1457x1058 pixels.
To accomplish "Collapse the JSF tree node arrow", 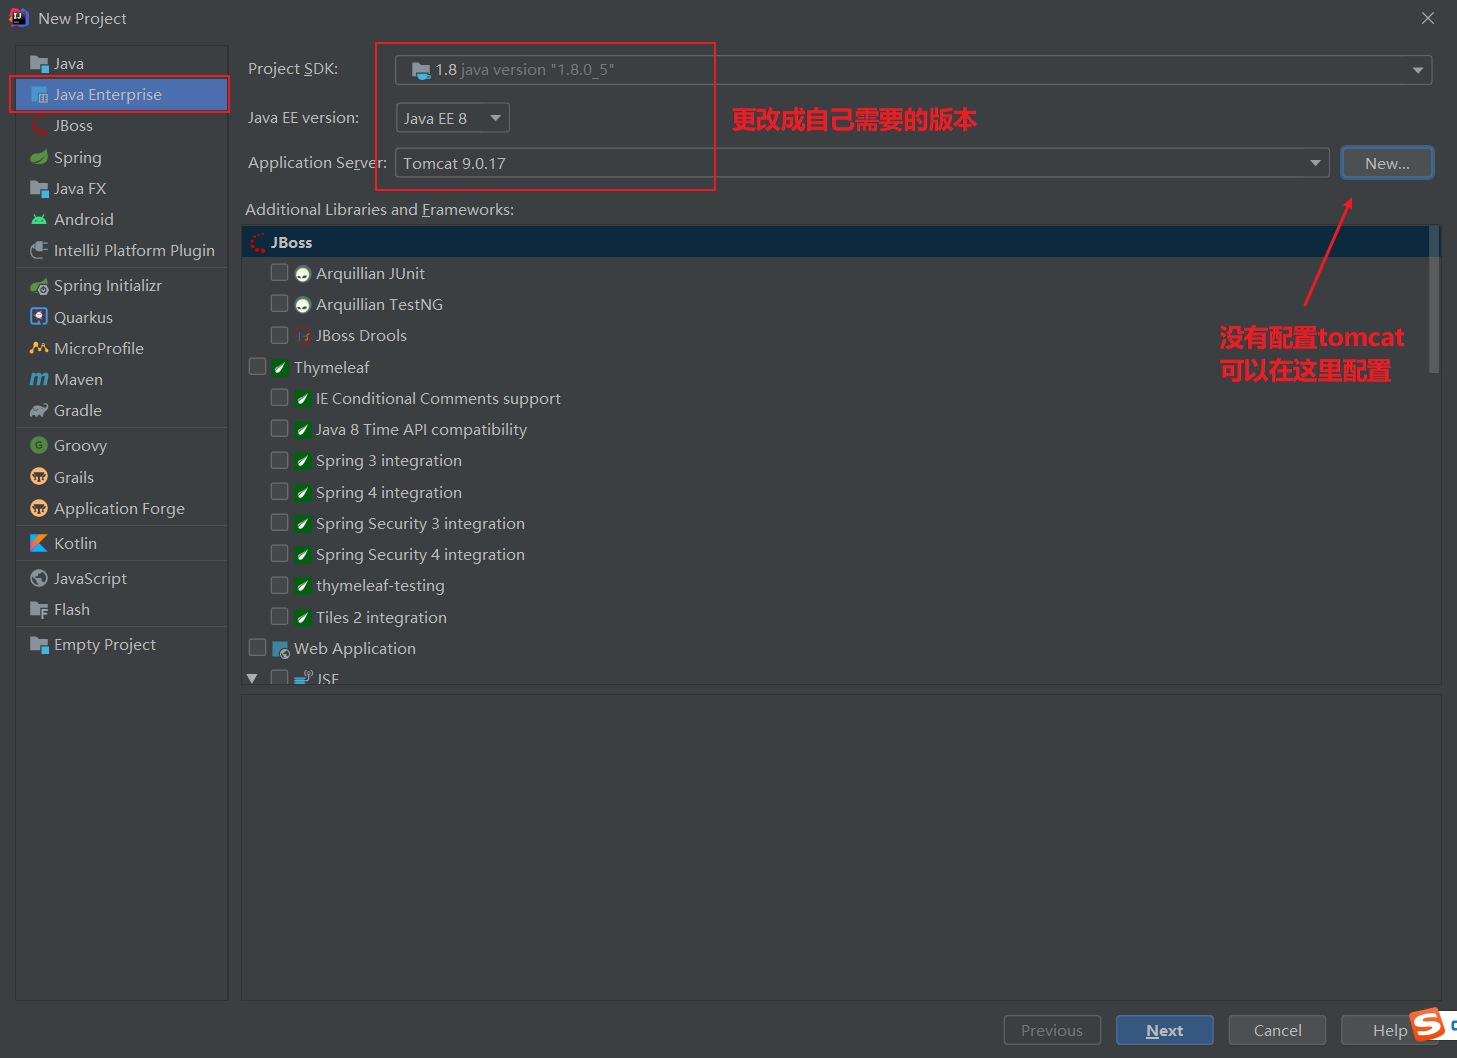I will [x=252, y=678].
